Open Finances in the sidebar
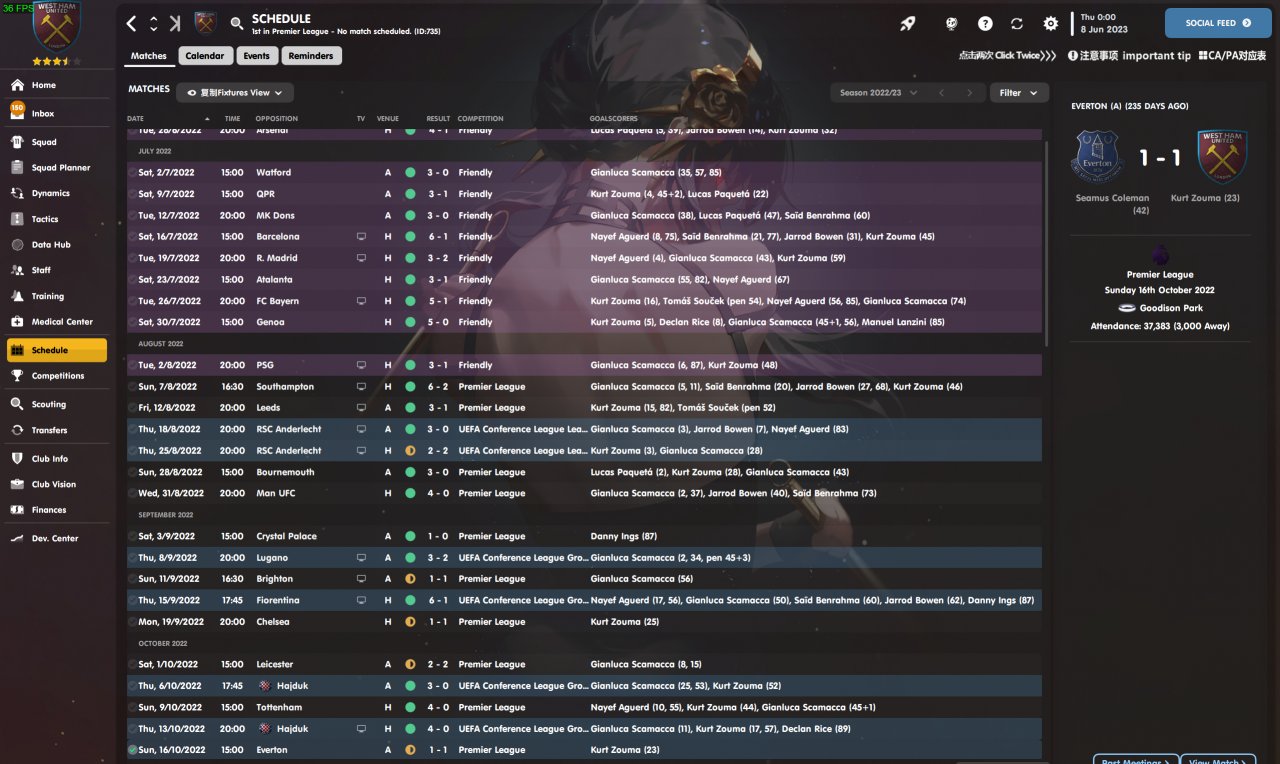Screen dimensions: 1280x764 [x=55, y=510]
